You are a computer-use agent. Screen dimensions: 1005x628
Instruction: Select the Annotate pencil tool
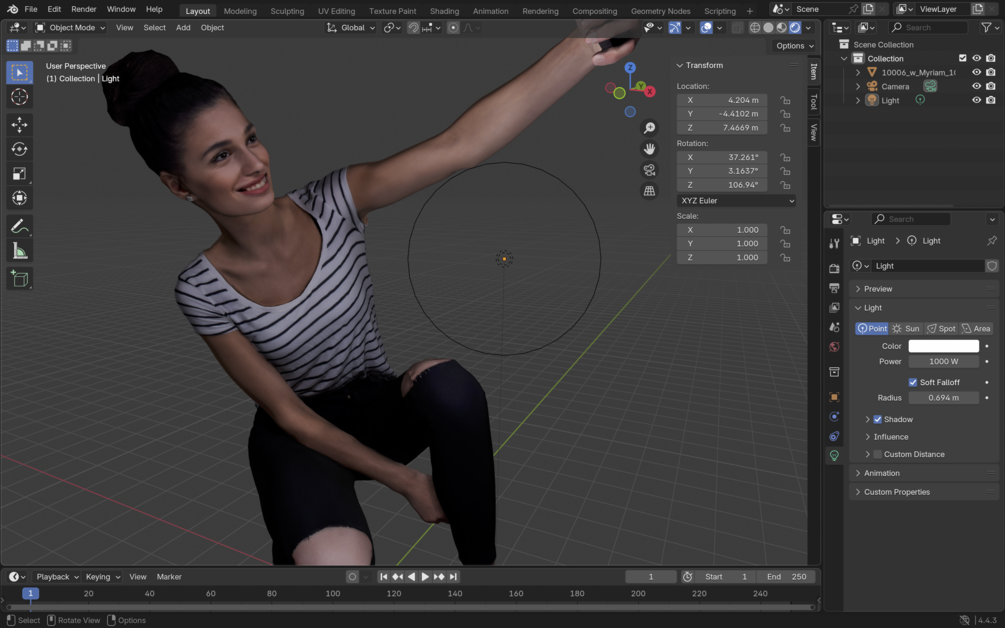[19, 227]
